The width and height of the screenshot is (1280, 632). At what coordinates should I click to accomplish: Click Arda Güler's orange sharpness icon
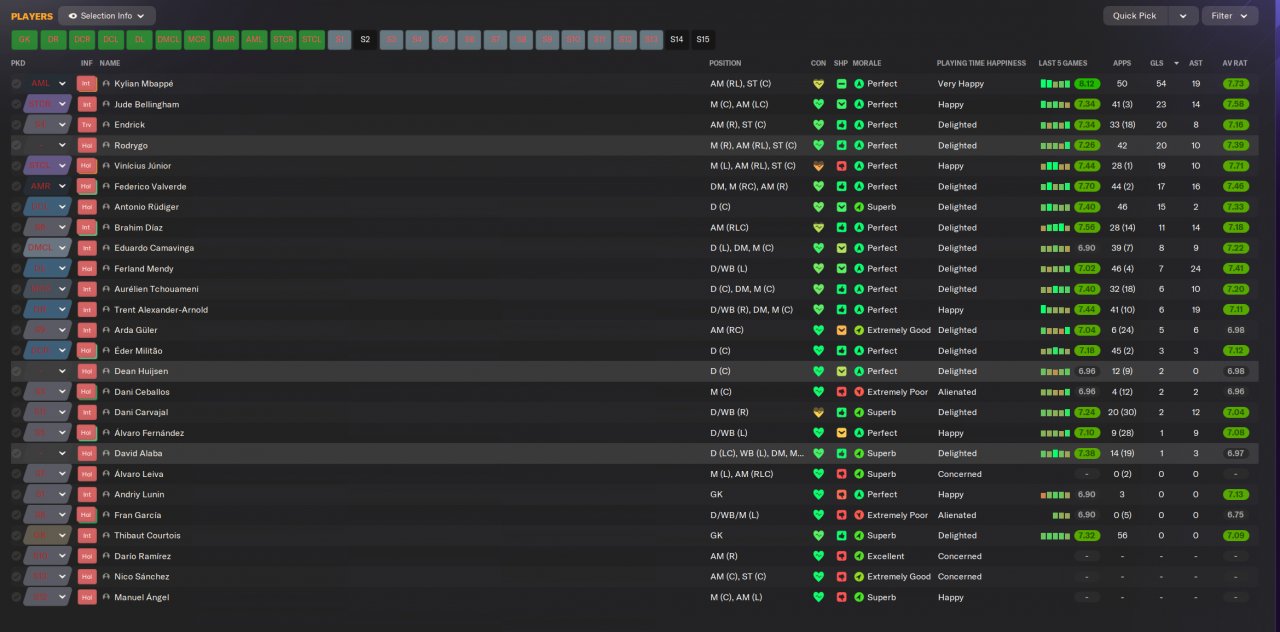[841, 330]
